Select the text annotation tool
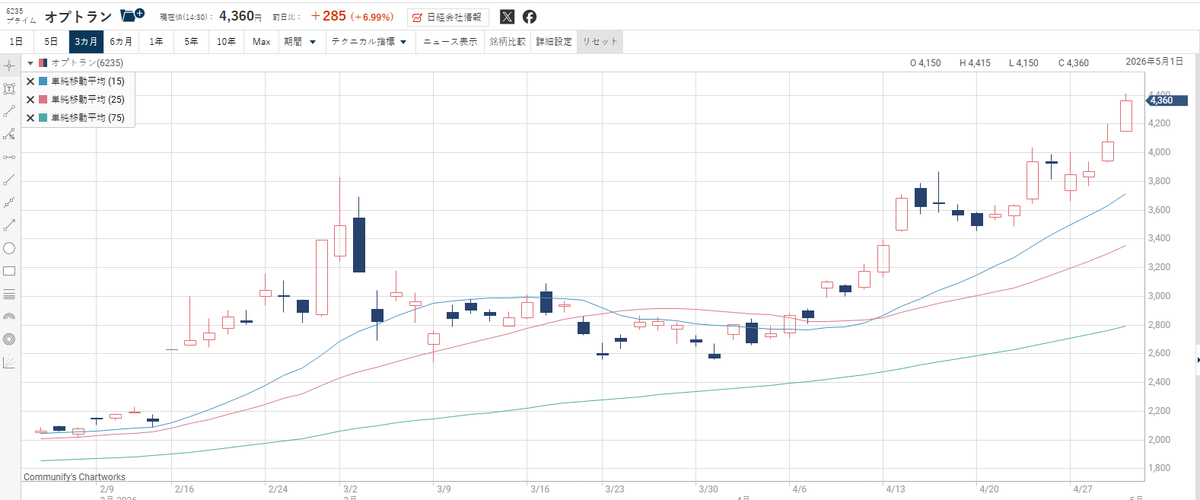Image resolution: width=1200 pixels, height=500 pixels. (9, 88)
